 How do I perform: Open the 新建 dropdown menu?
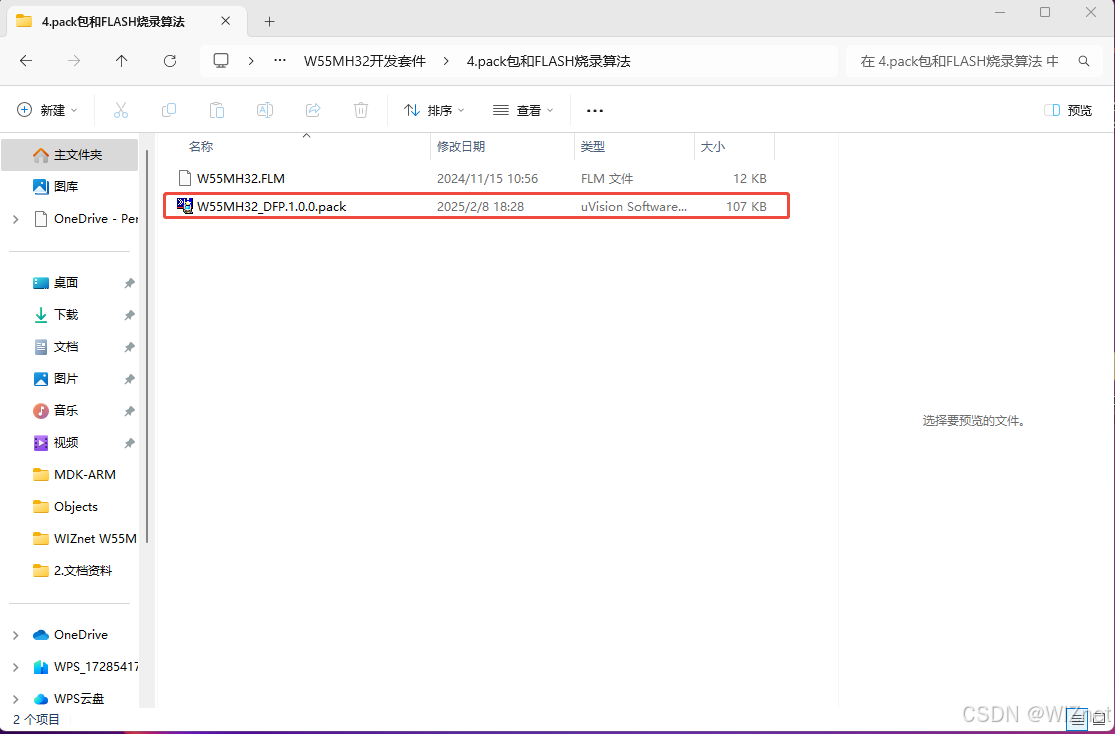click(47, 110)
